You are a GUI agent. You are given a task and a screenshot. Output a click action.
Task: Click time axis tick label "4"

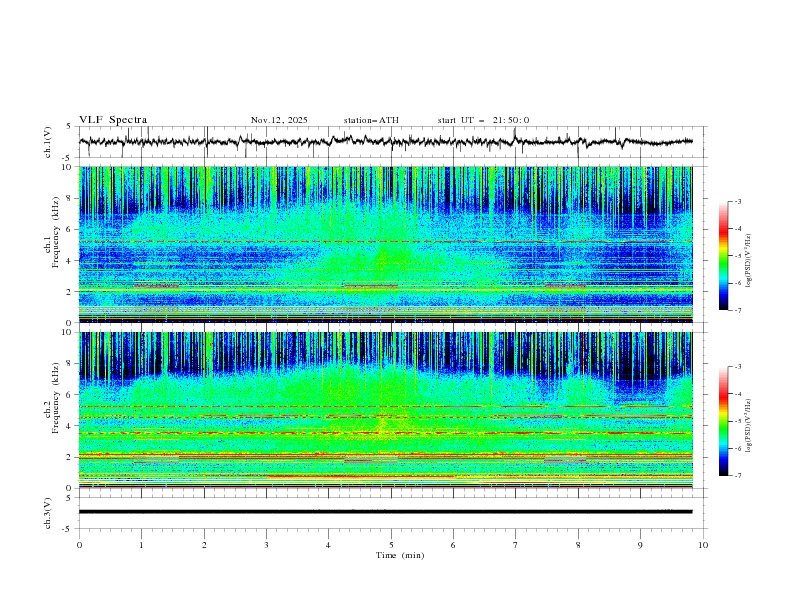[329, 545]
